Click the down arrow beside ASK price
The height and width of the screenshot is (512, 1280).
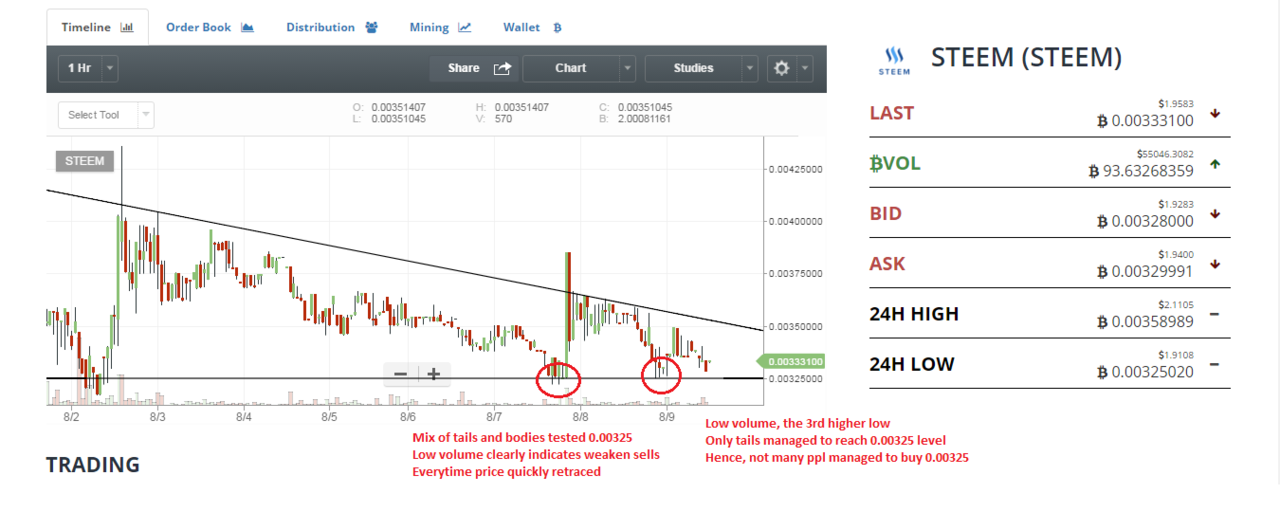coord(1215,264)
